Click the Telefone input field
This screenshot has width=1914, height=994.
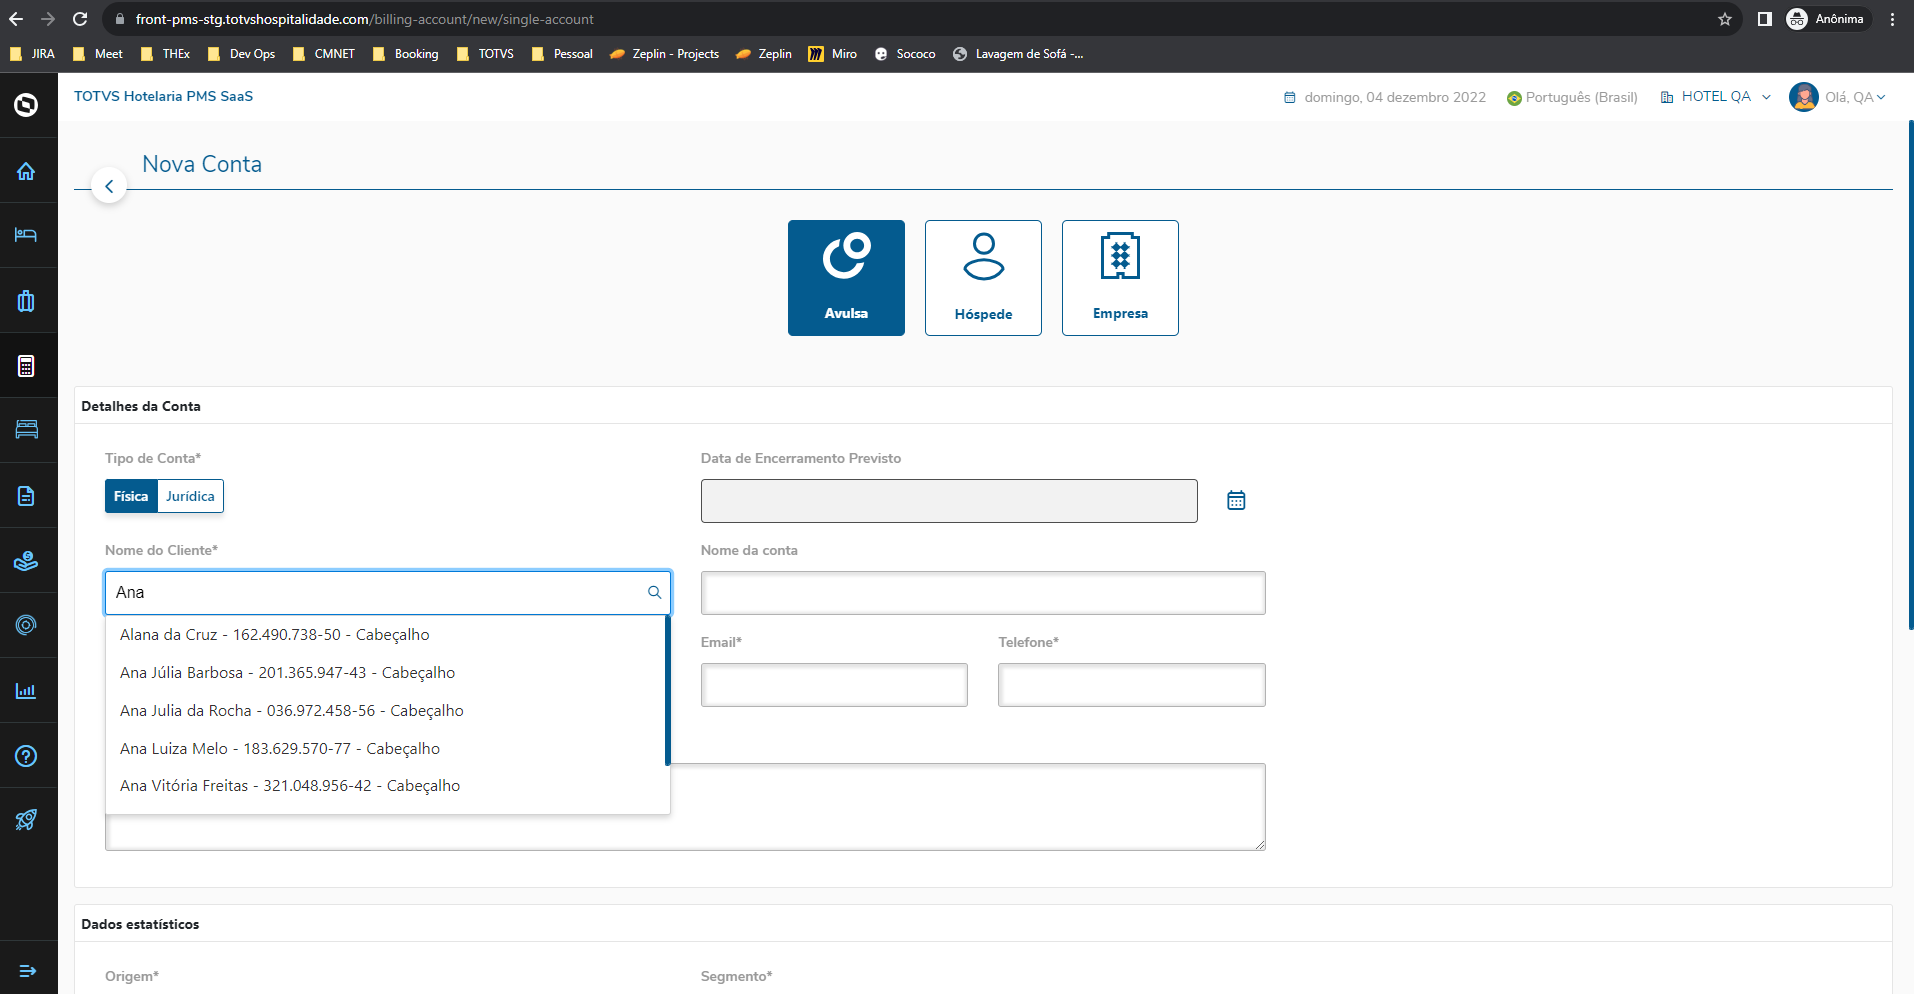pos(1131,685)
